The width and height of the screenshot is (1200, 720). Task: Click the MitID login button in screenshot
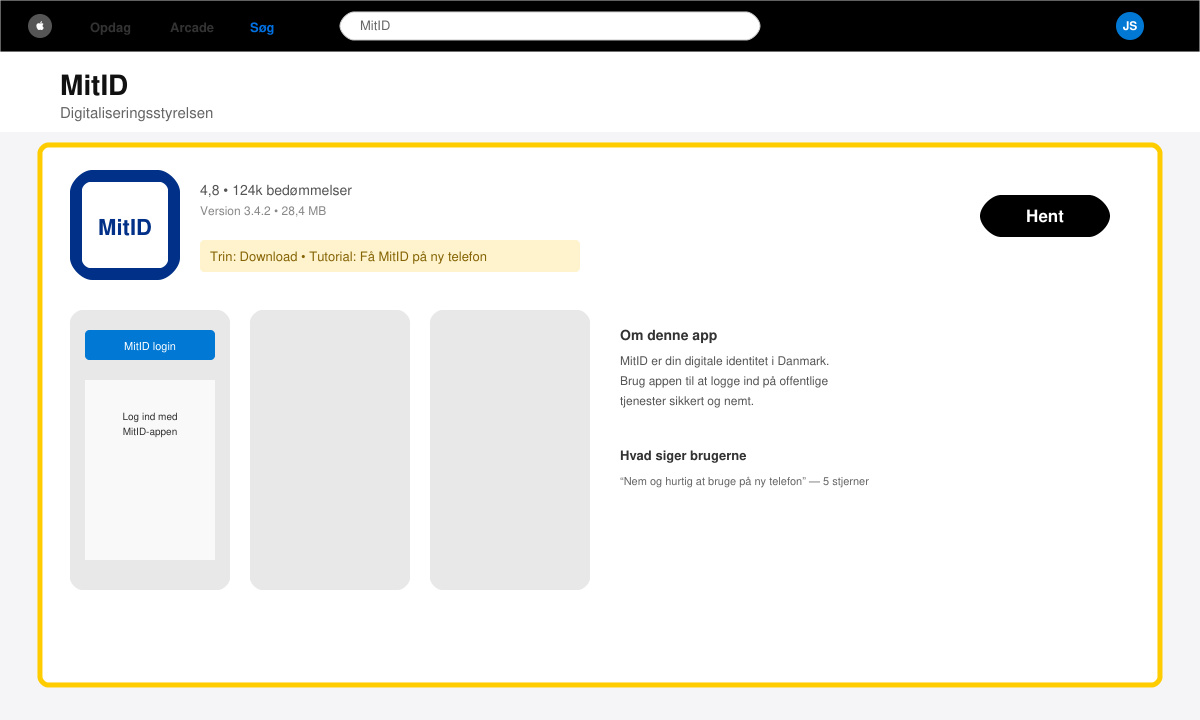150,345
